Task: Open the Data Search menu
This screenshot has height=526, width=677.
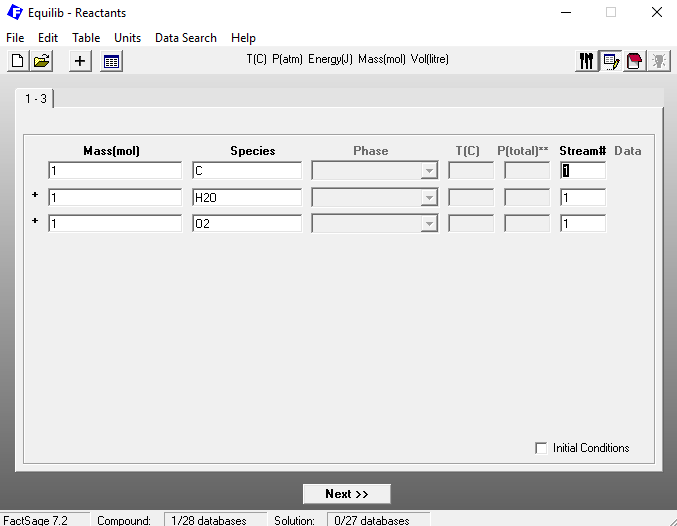Action: pyautogui.click(x=186, y=38)
